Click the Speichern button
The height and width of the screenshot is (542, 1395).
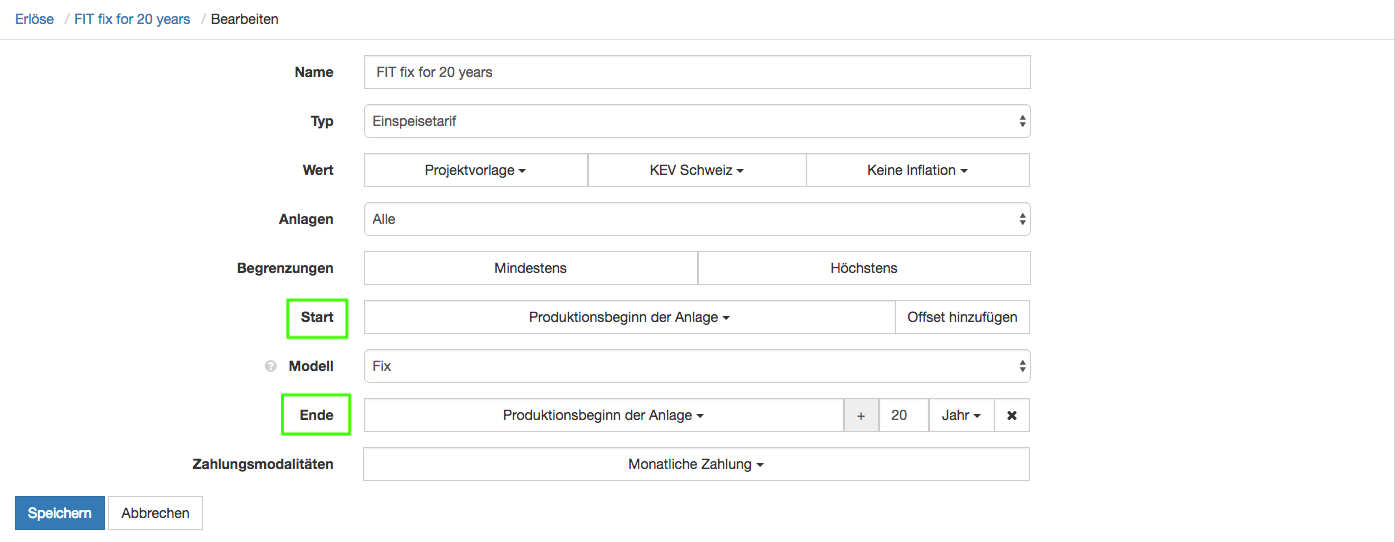[59, 513]
